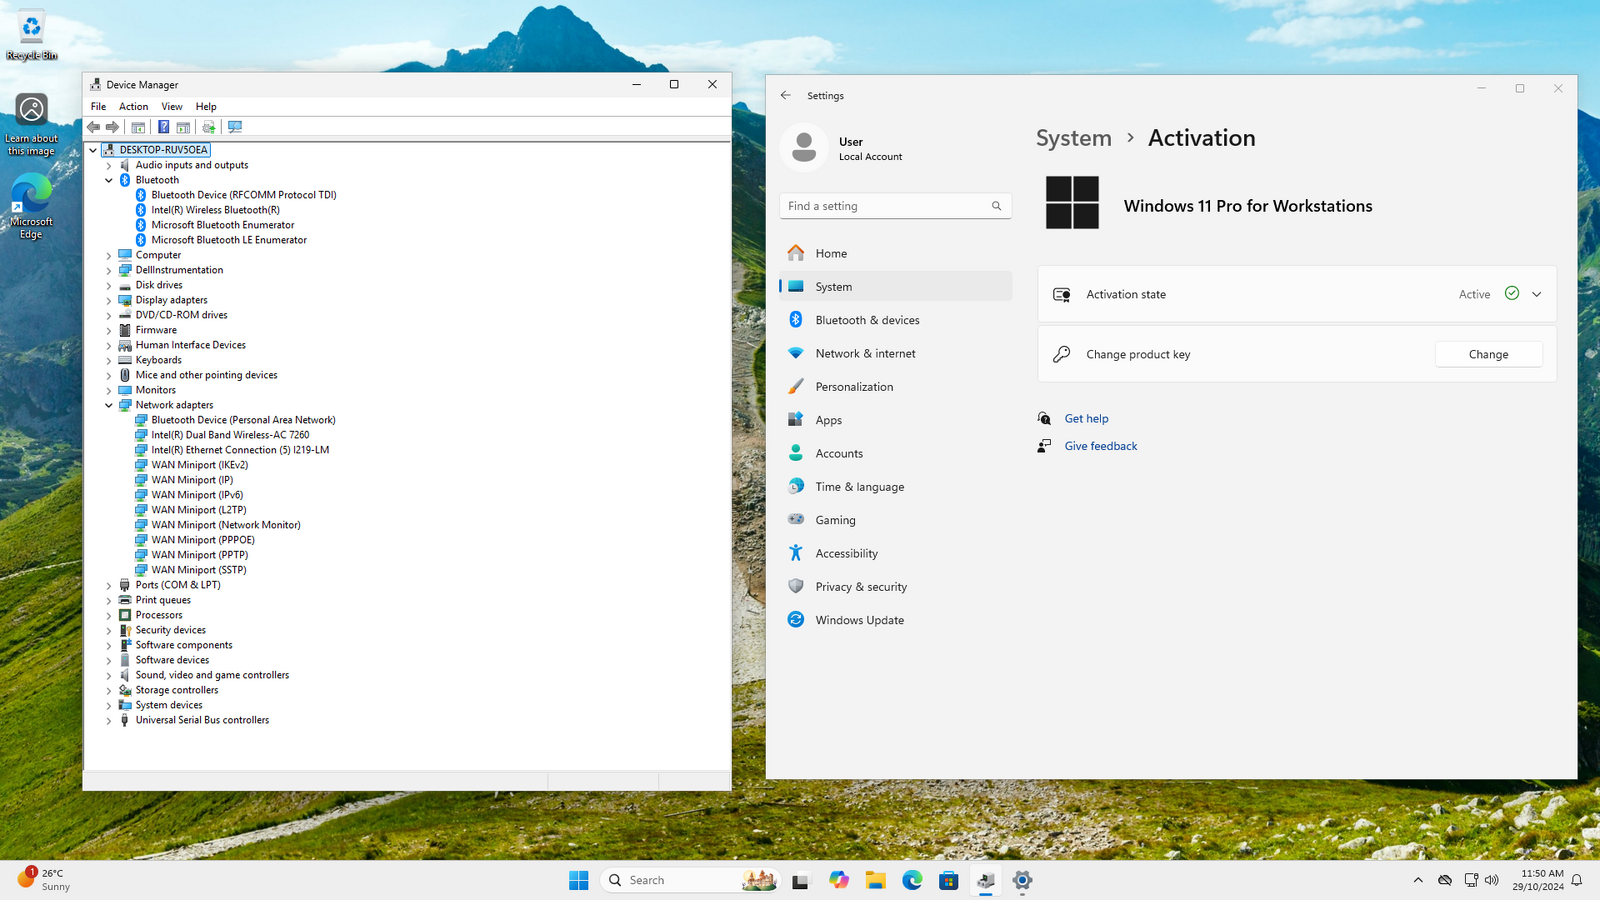Image resolution: width=1600 pixels, height=900 pixels.
Task: Open Microsoft Store from taskbar
Action: [949, 880]
